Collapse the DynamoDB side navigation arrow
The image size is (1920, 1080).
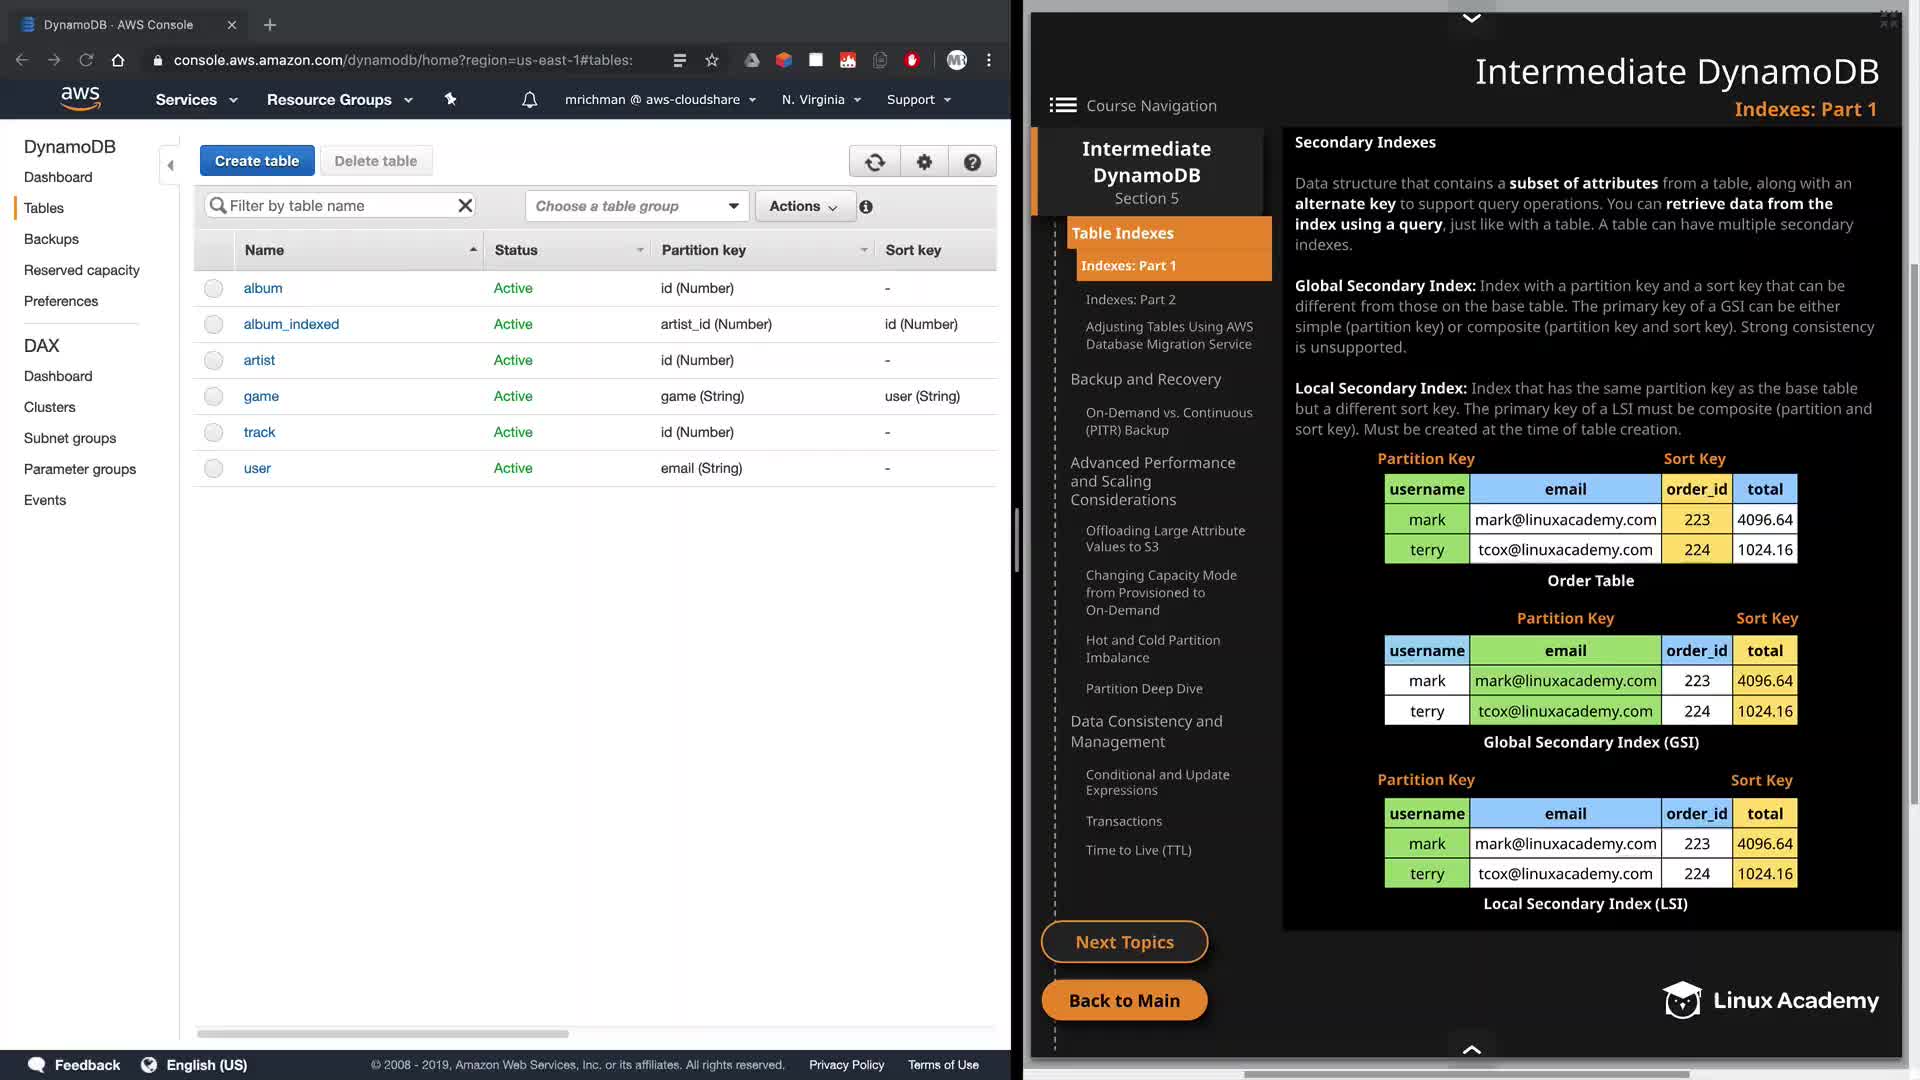170,165
